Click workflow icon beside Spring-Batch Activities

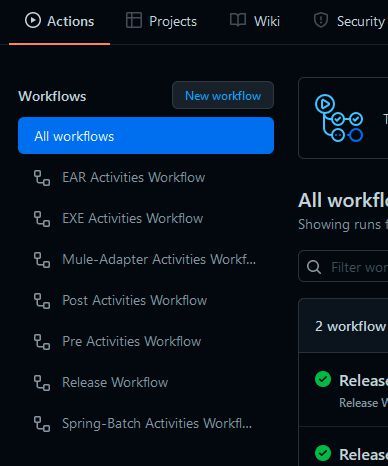click(42, 424)
